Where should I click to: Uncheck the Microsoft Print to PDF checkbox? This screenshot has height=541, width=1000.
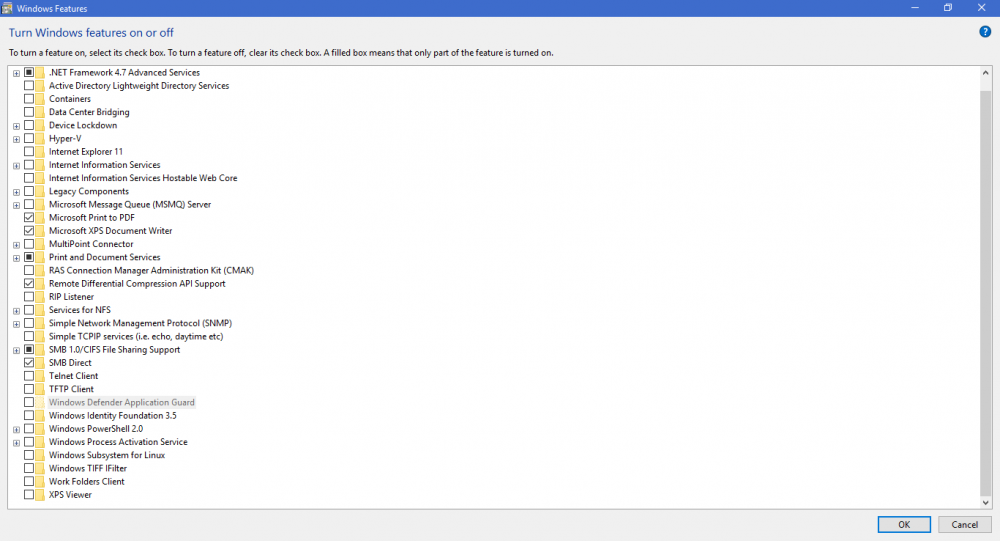pyautogui.click(x=29, y=218)
